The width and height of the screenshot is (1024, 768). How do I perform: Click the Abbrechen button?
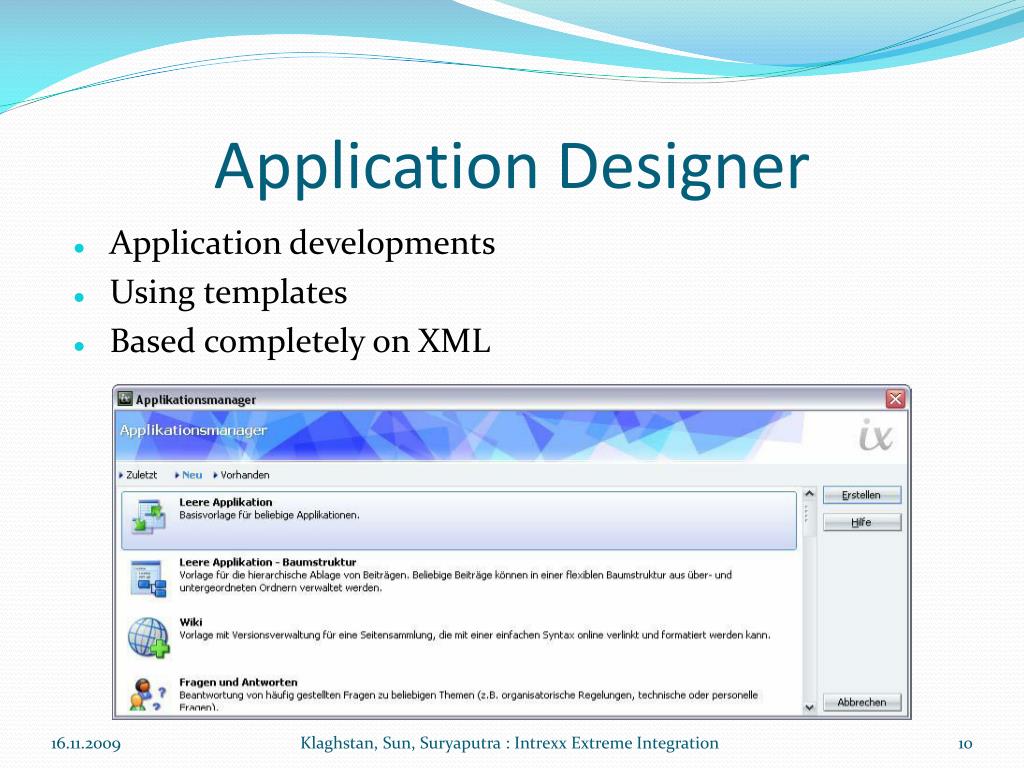[x=861, y=702]
